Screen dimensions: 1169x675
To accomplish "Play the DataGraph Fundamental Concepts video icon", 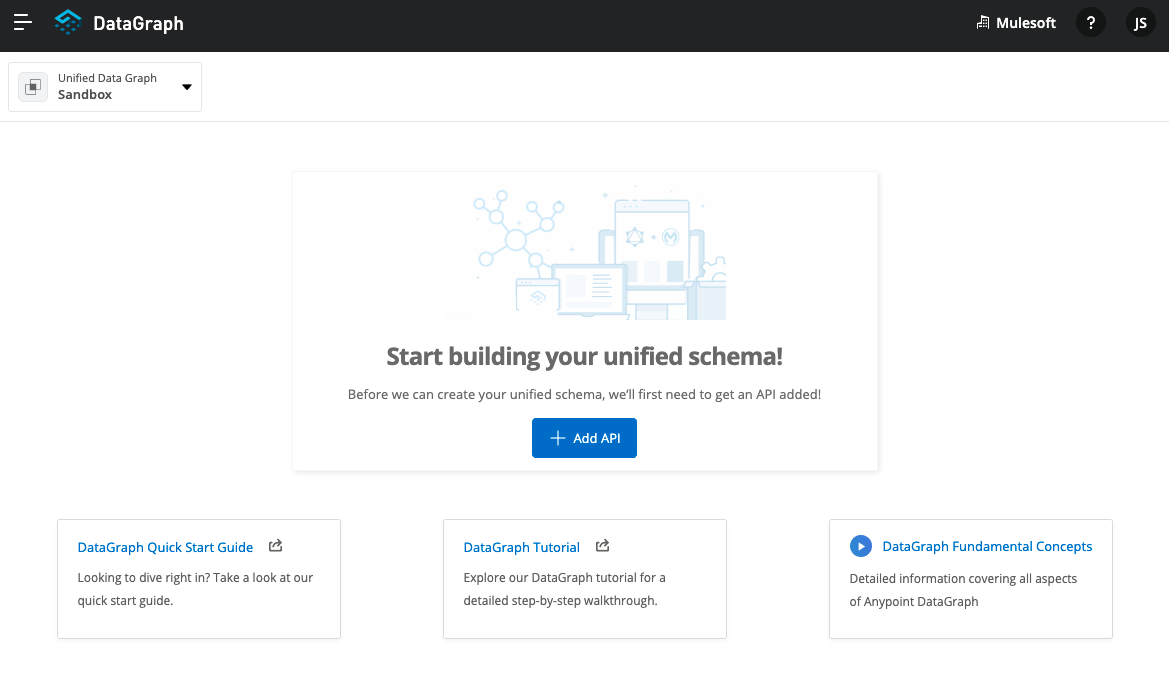I will click(x=860, y=546).
